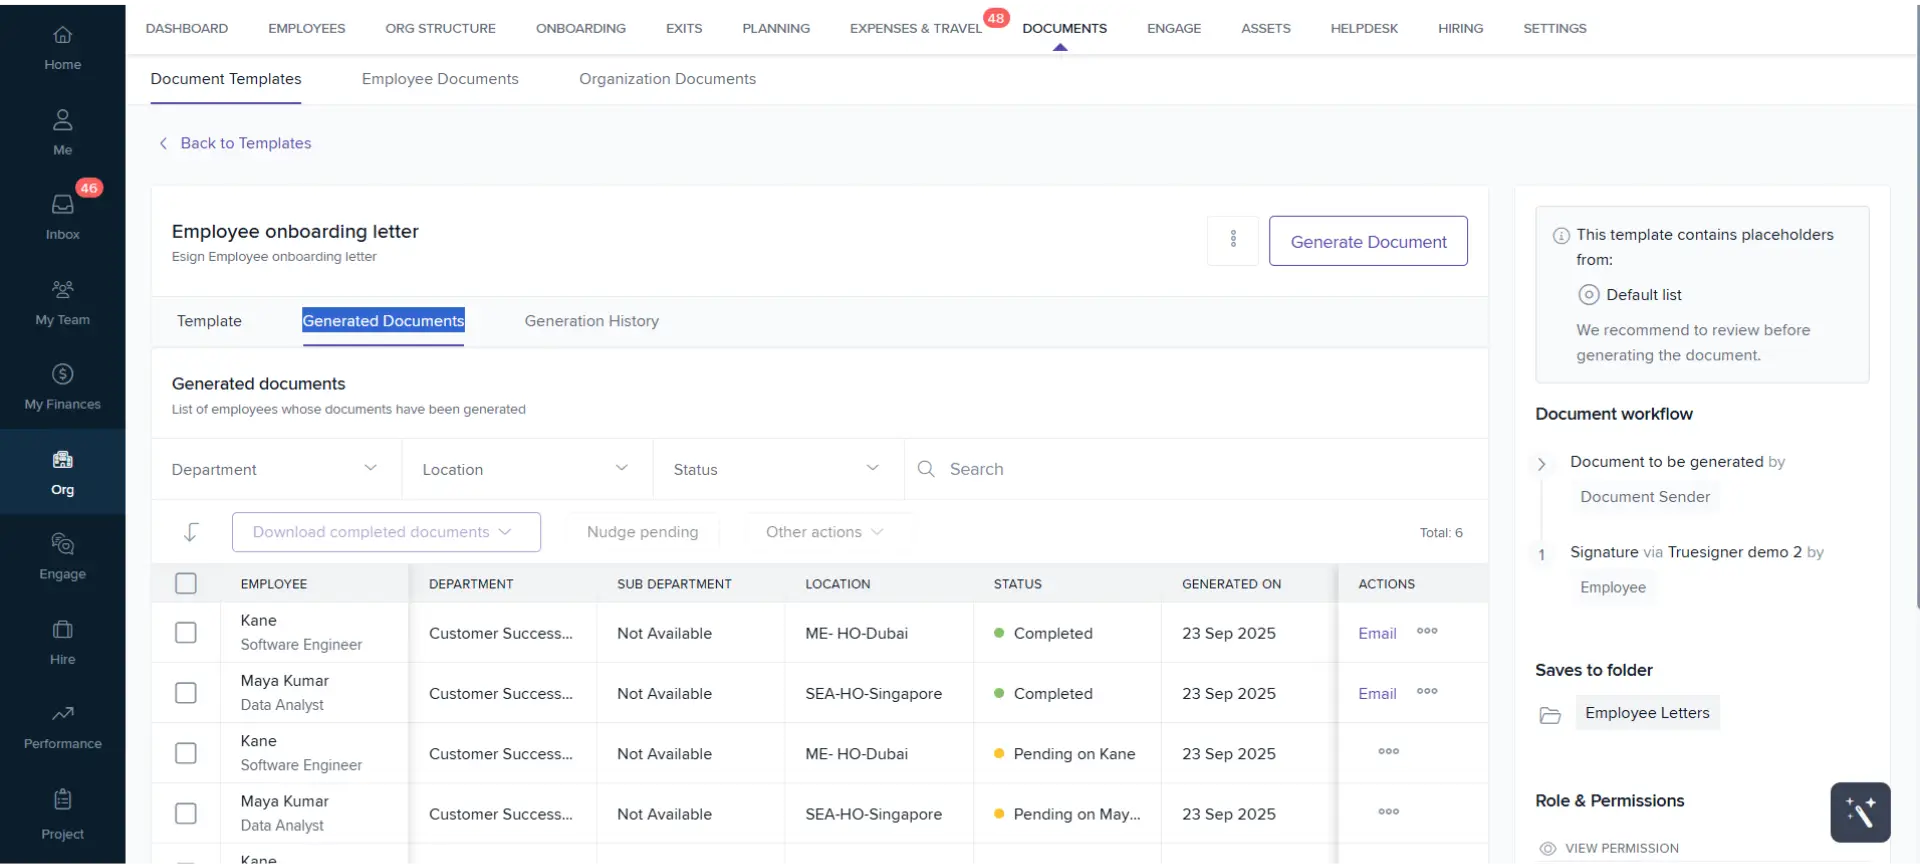Click the AI assistant sparkle icon
1920x868 pixels.
pos(1859,812)
